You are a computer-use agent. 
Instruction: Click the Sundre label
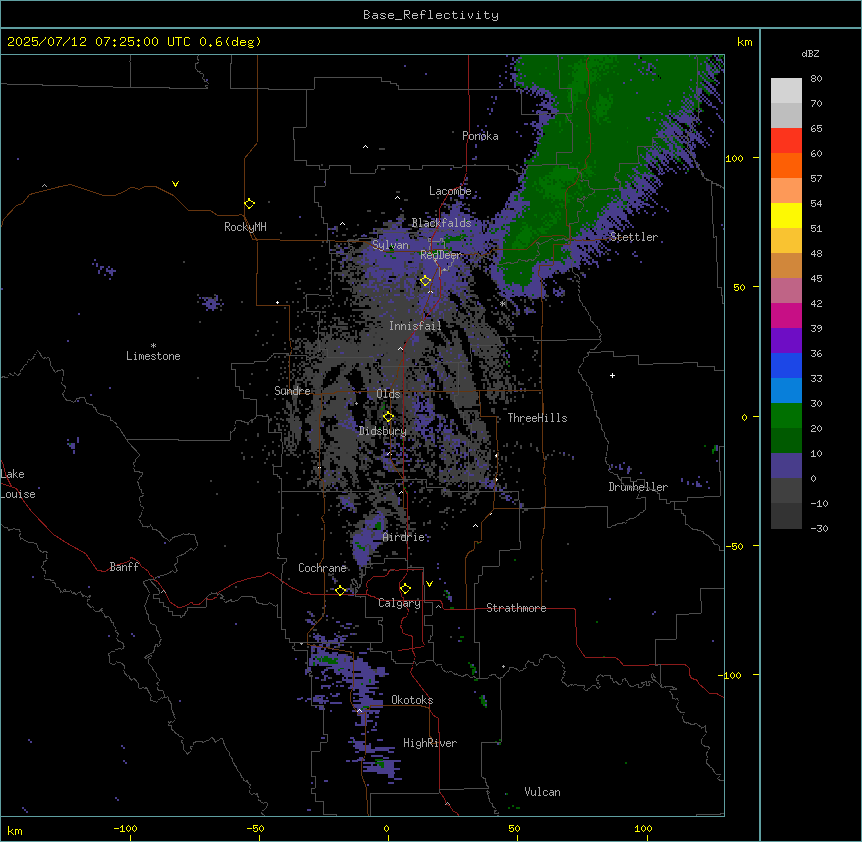[x=292, y=391]
